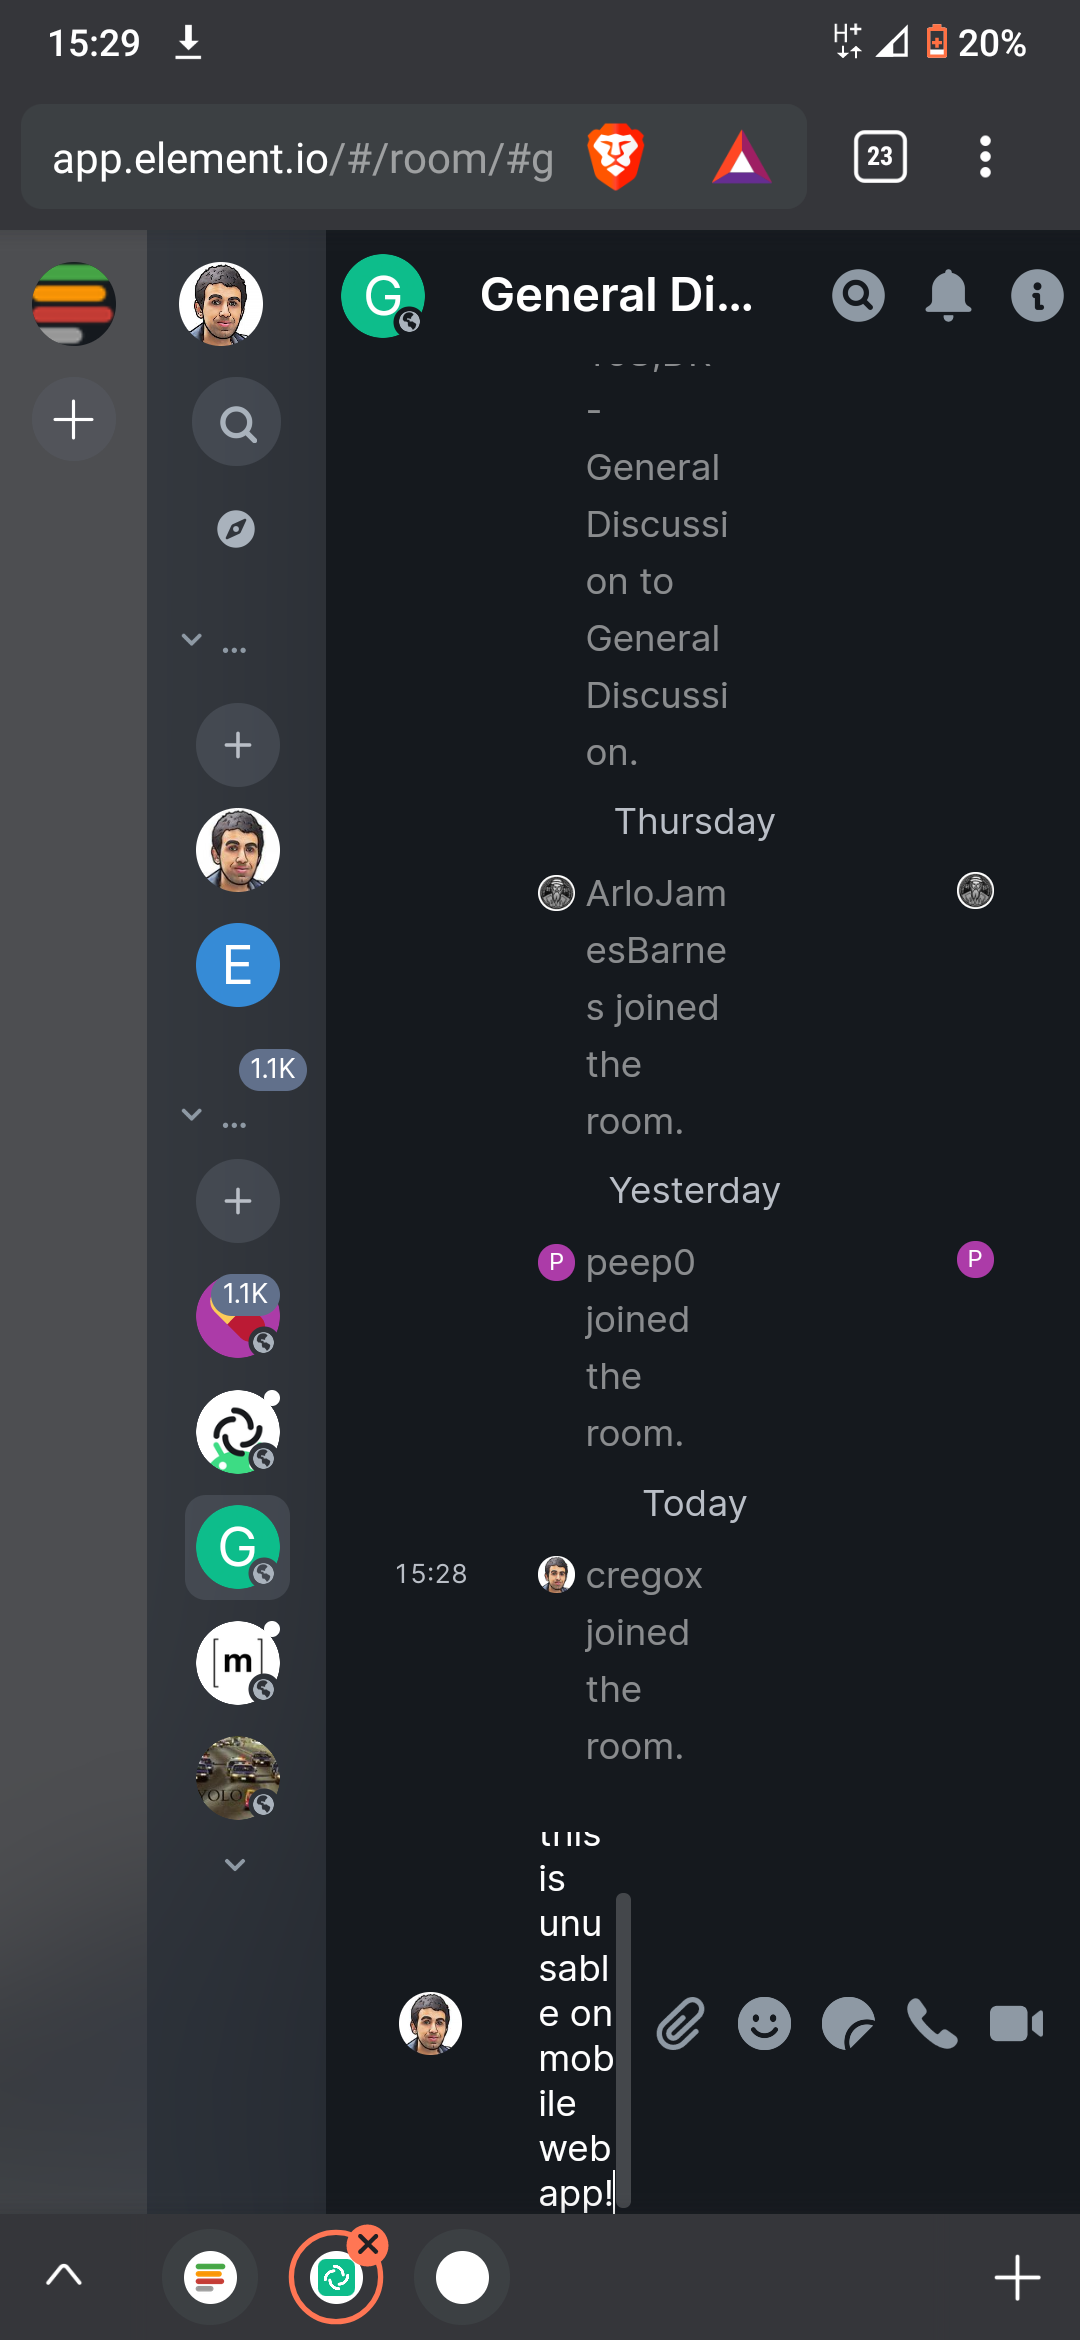
Task: Open the 23 browser tabs switcher
Action: (880, 157)
